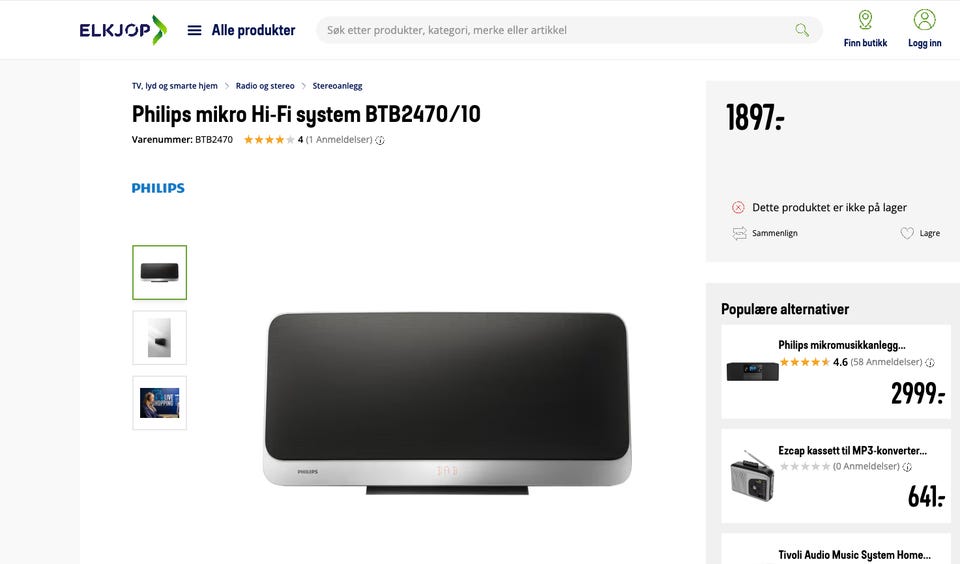
Task: Save product with the Lagre heart
Action: coord(920,233)
